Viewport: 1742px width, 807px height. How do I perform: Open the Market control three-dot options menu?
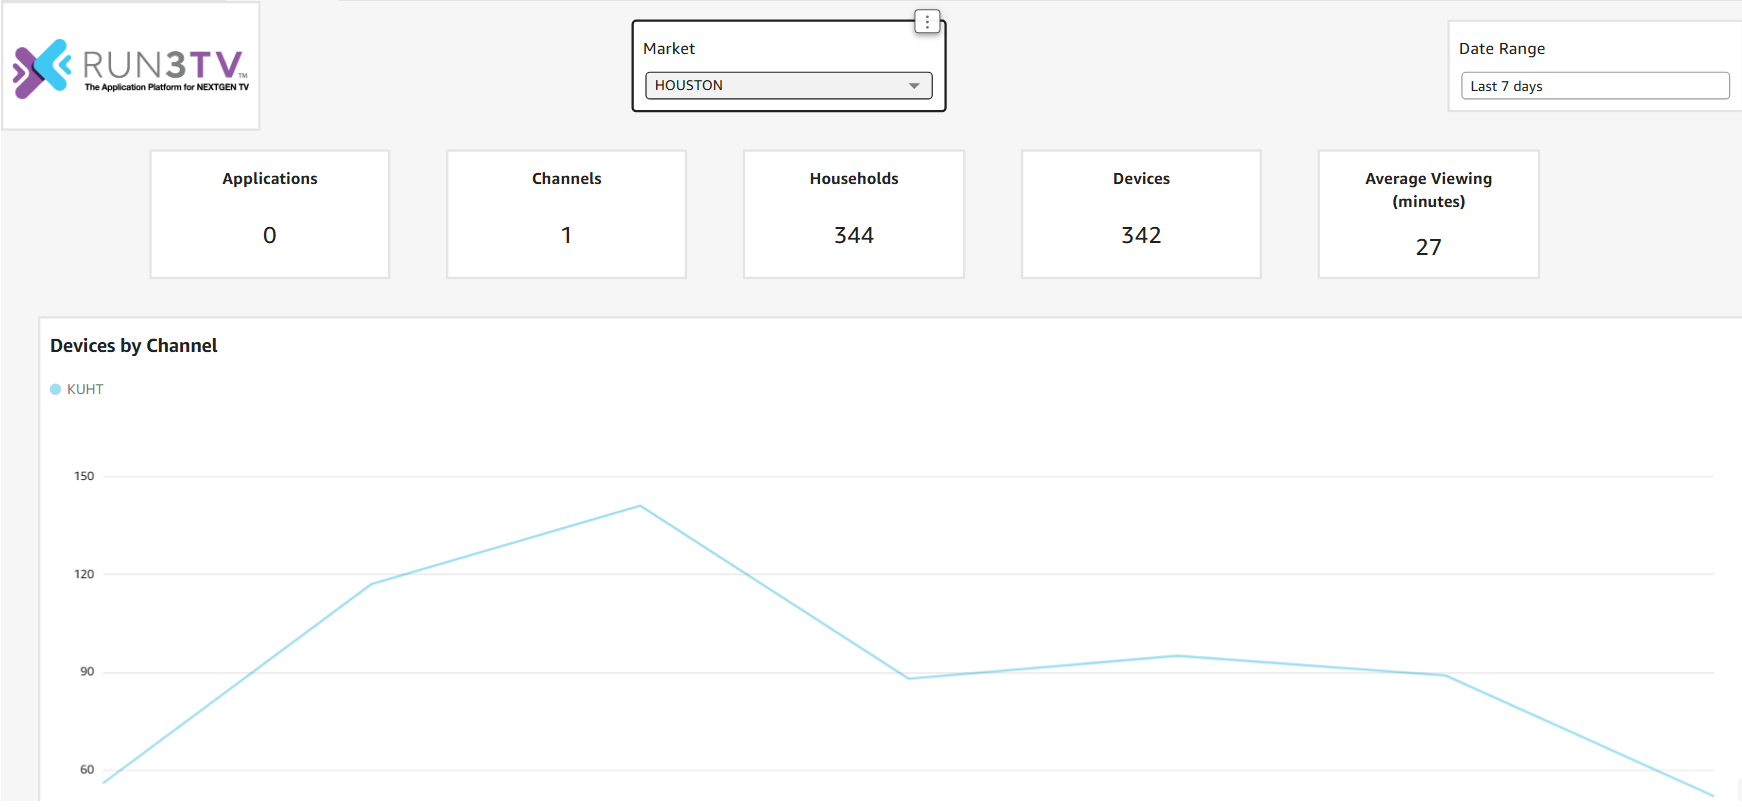click(927, 22)
